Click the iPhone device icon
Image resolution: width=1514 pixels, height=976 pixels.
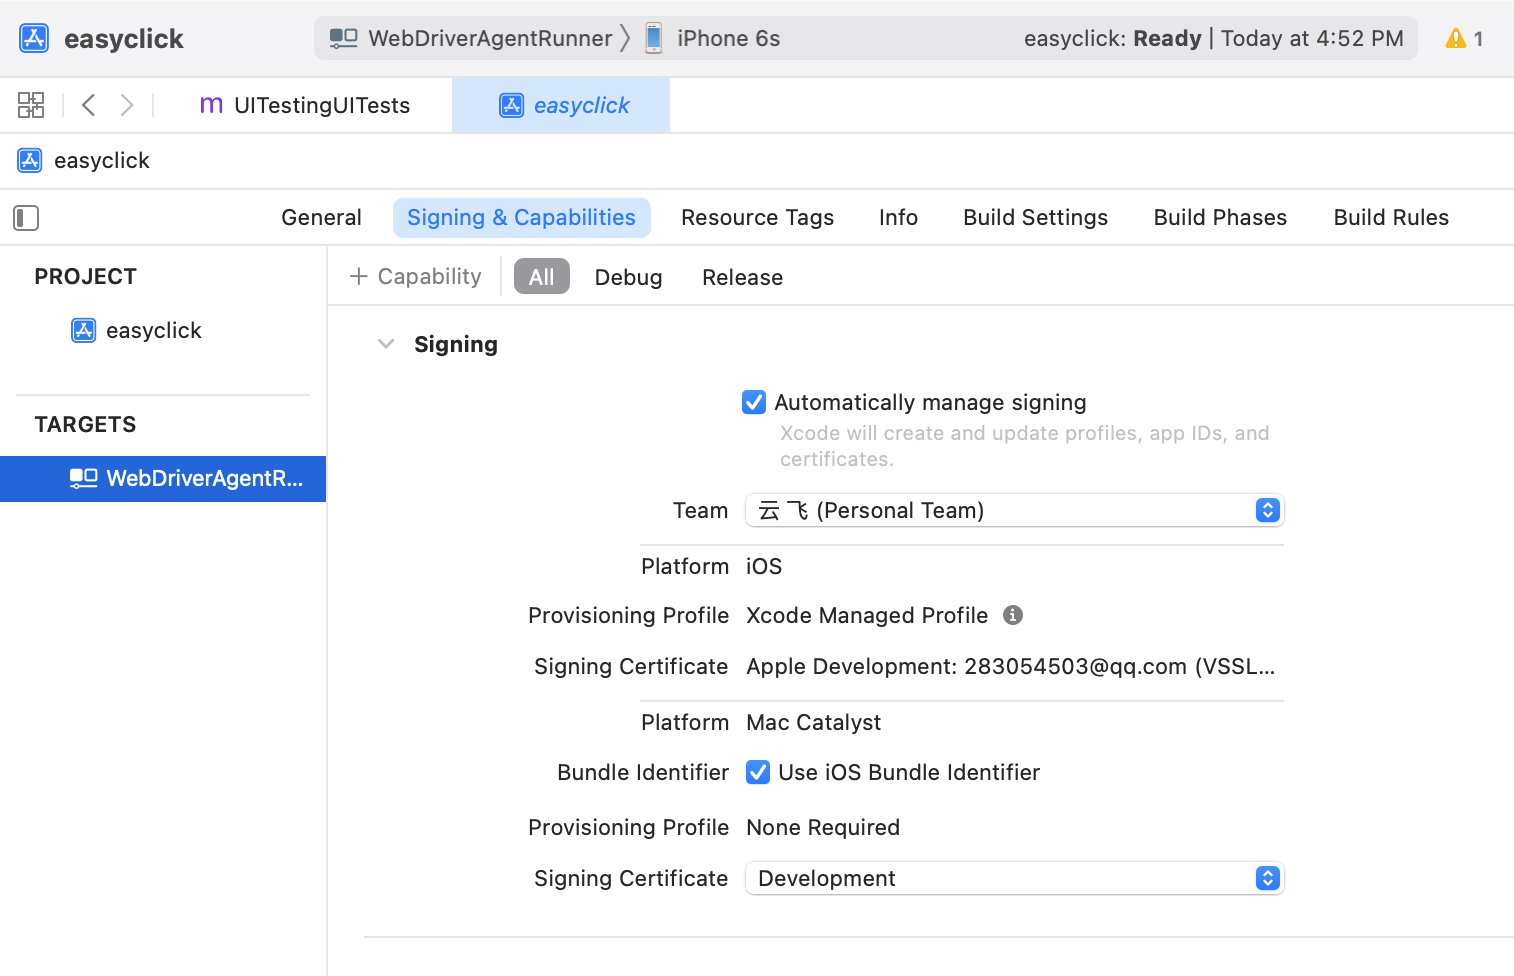(x=654, y=38)
